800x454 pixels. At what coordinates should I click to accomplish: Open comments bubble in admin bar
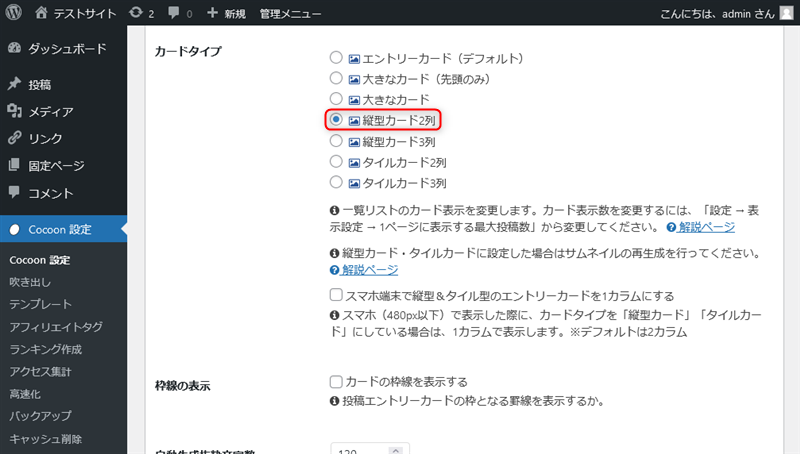[173, 13]
